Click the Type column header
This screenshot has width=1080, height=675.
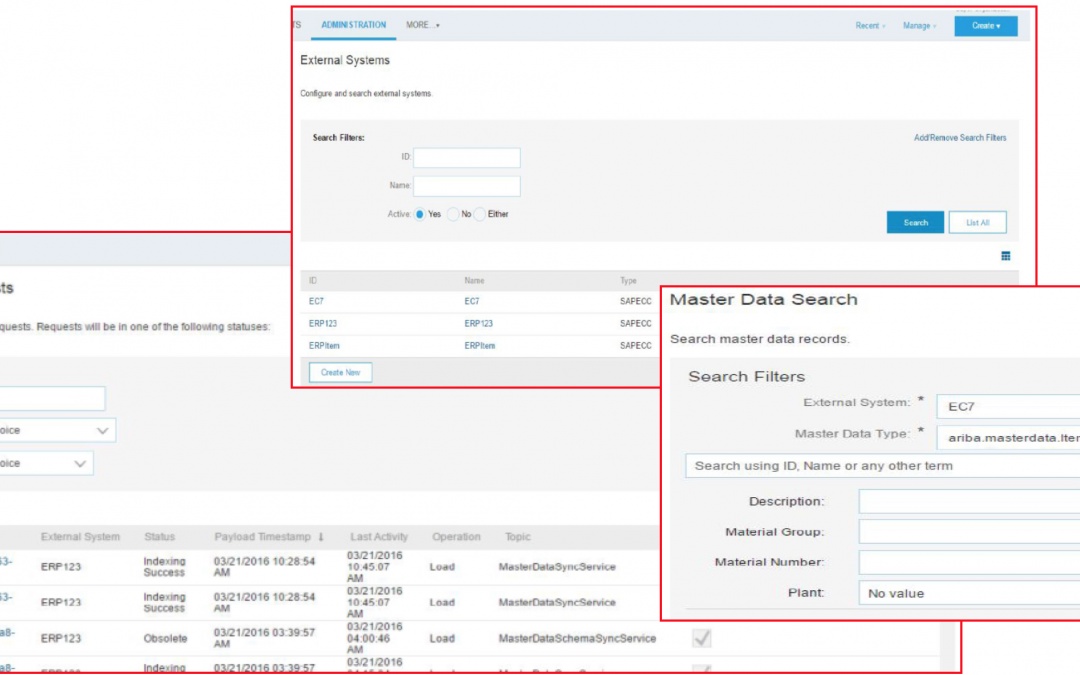pyautogui.click(x=628, y=280)
